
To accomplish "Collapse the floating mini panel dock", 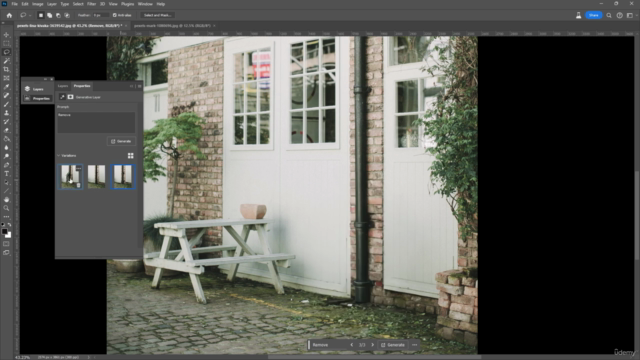I will pos(45,79).
